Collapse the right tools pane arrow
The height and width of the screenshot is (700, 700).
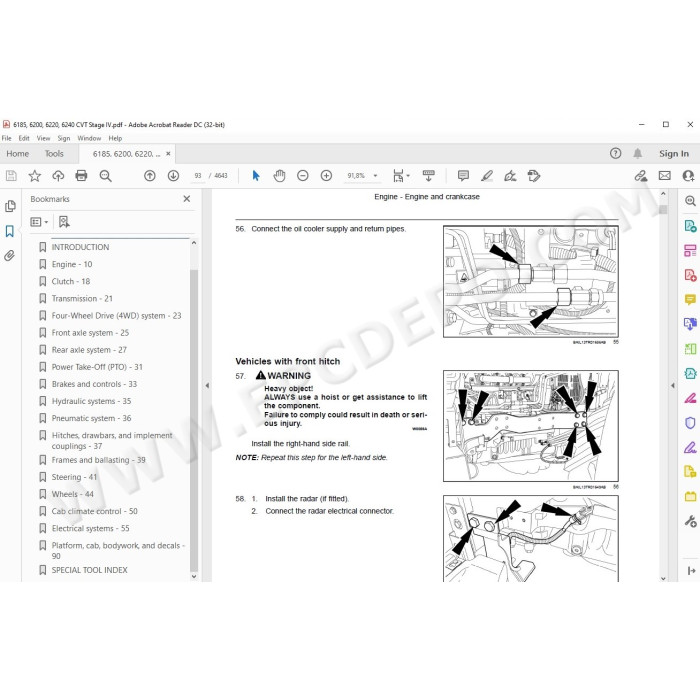(673, 385)
